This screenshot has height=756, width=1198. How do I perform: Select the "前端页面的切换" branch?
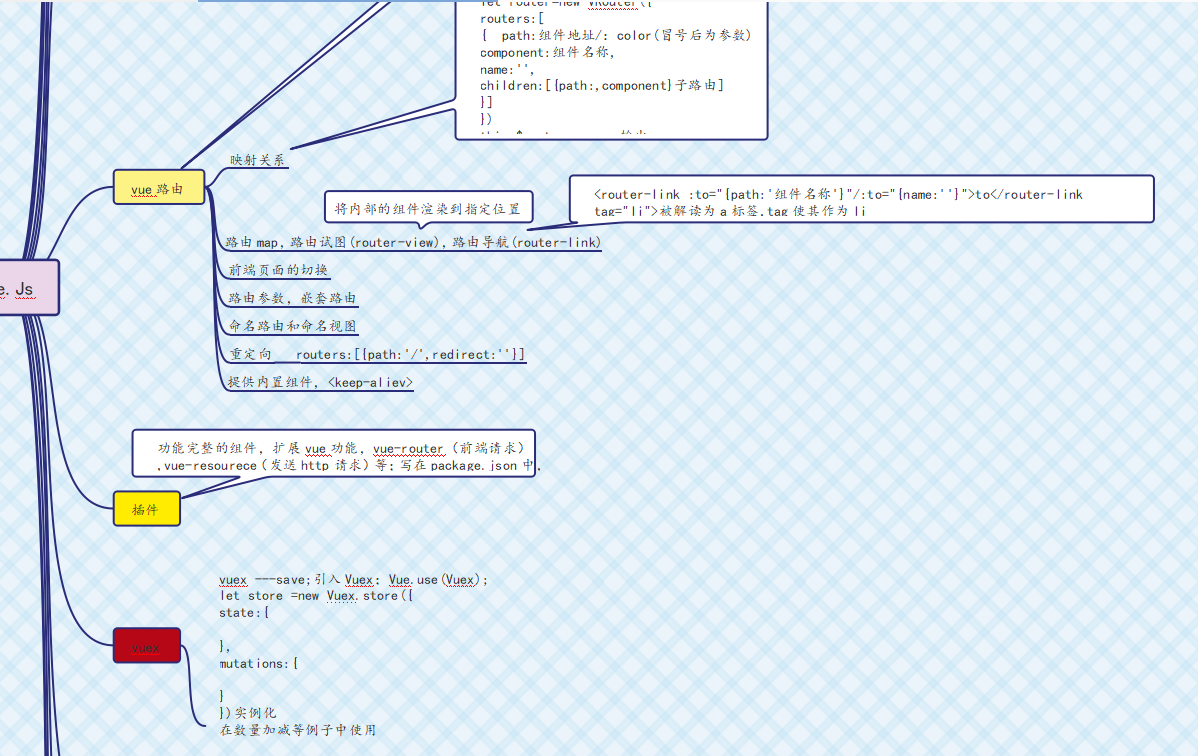pyautogui.click(x=278, y=270)
